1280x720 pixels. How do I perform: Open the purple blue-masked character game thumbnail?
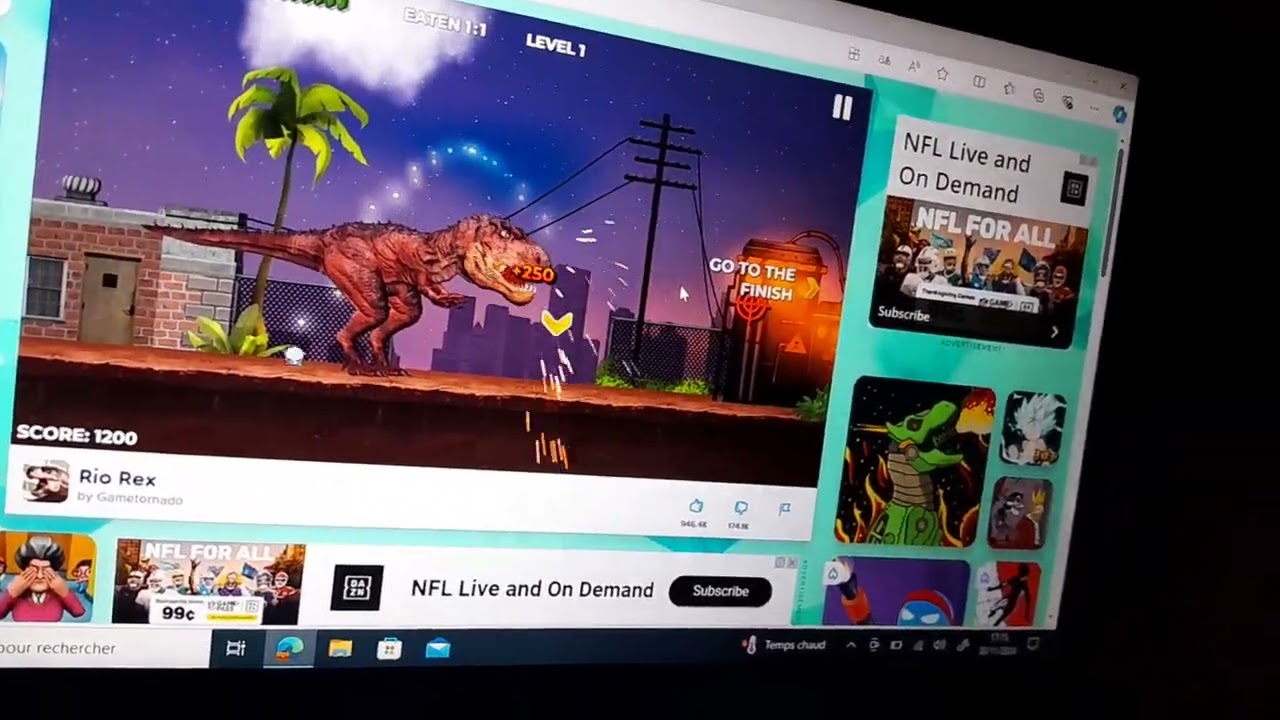point(896,592)
